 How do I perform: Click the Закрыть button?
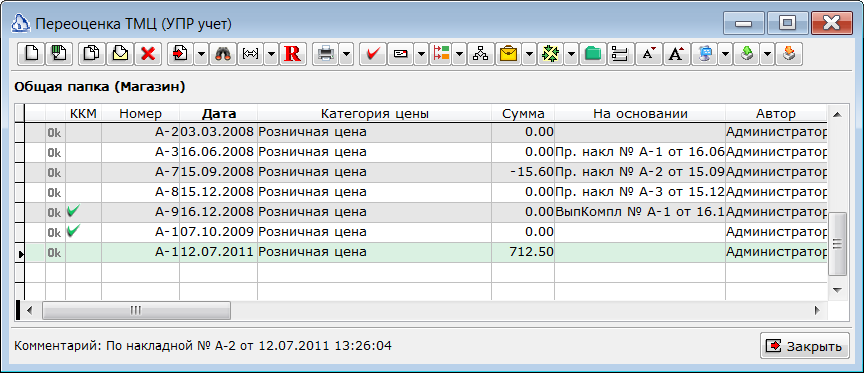click(x=804, y=346)
